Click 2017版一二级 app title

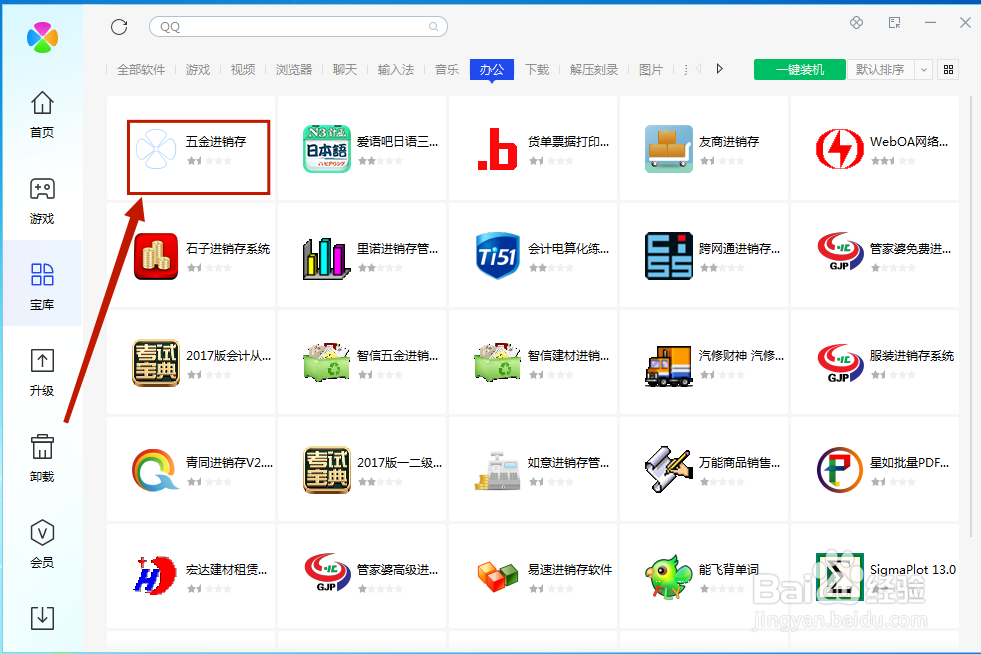point(399,462)
